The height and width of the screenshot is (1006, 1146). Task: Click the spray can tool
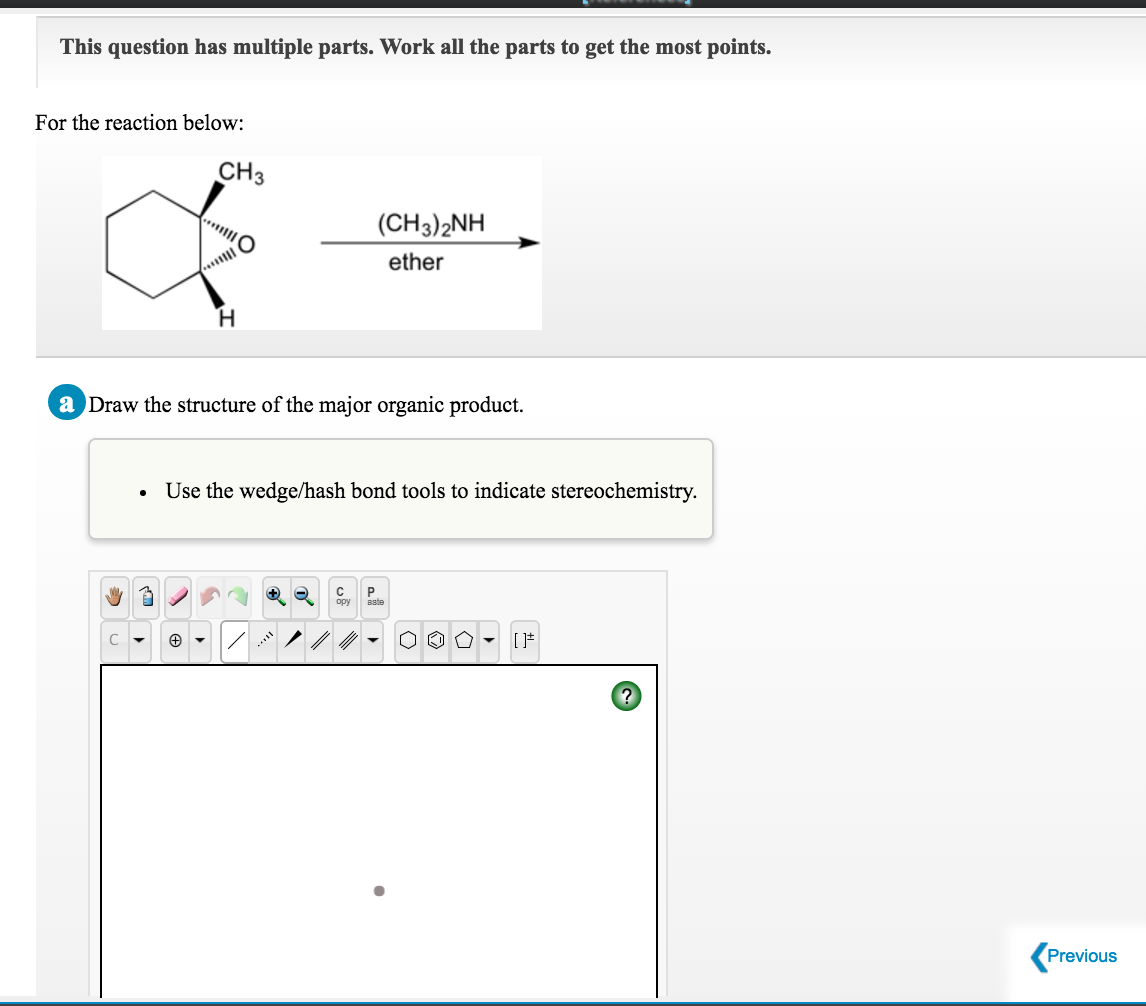pyautogui.click(x=146, y=597)
